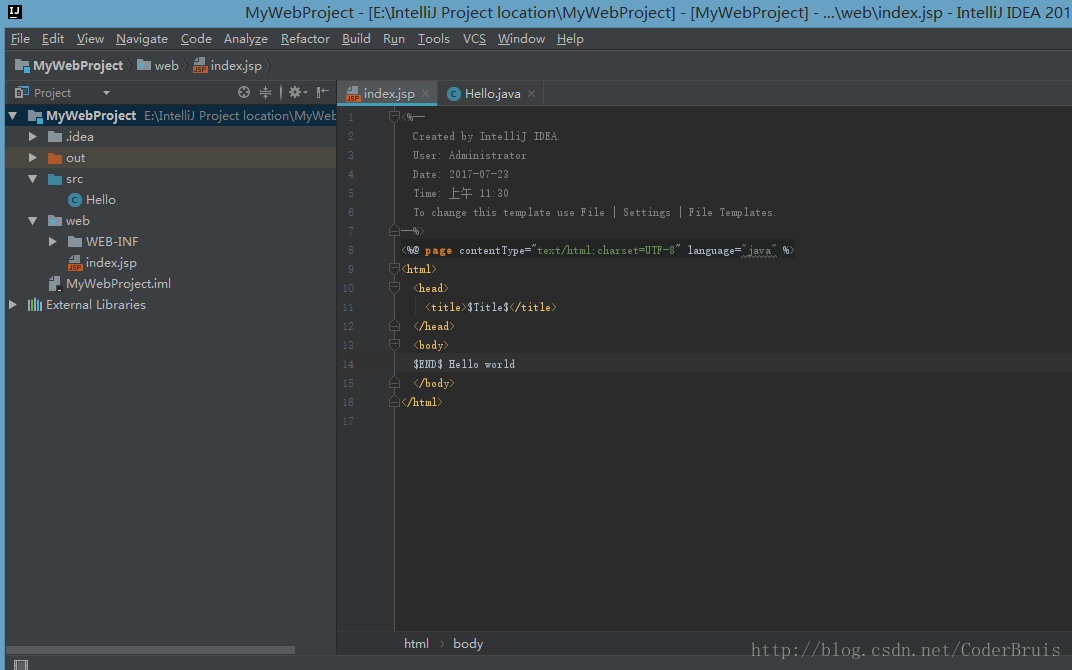Place cursor on "$END$ Hello world" line
This screenshot has width=1072, height=670.
pyautogui.click(x=464, y=364)
